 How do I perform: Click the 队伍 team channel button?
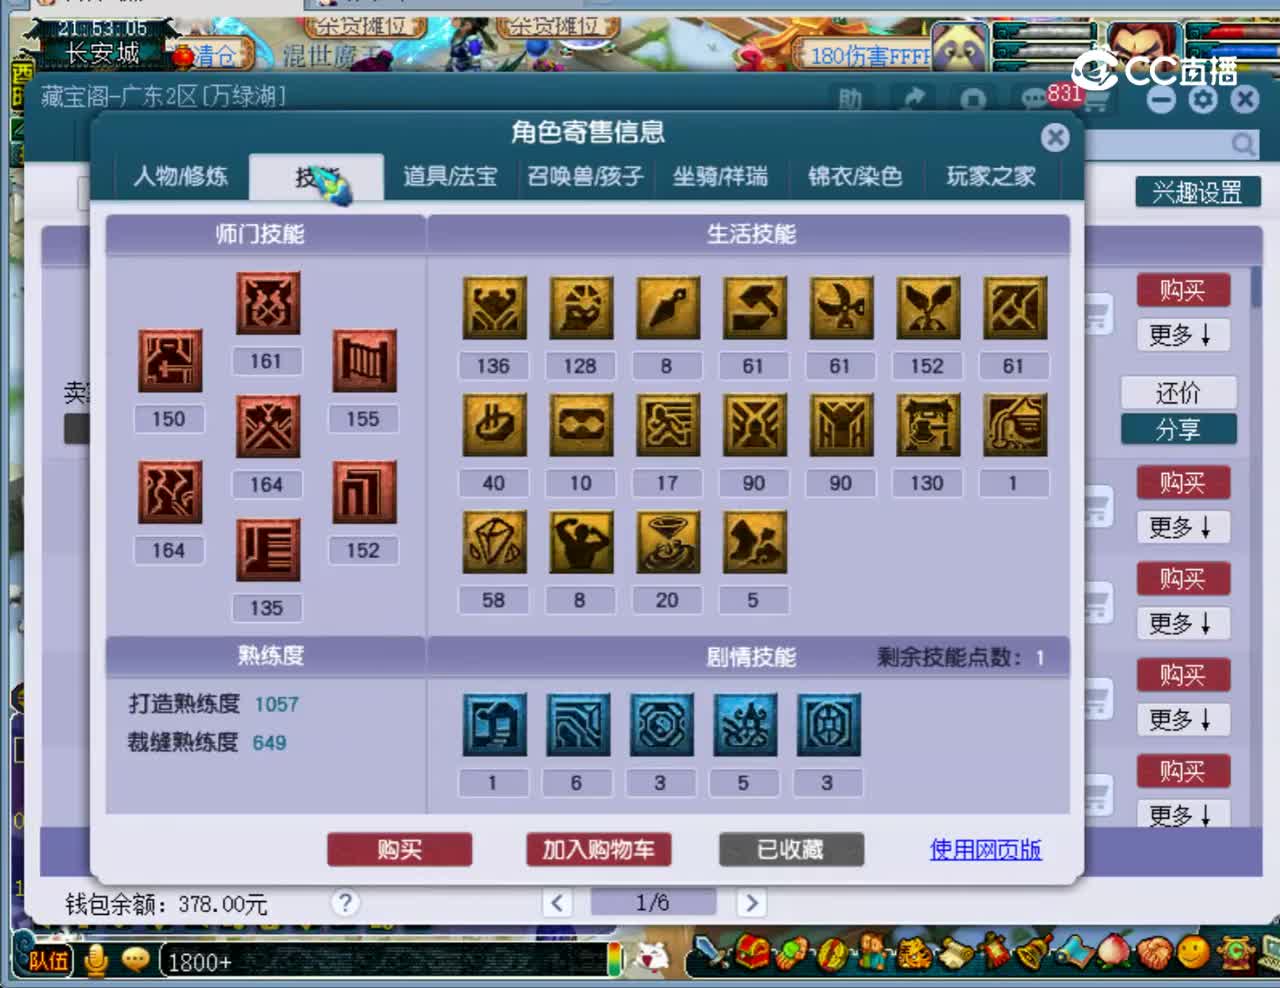tap(48, 961)
